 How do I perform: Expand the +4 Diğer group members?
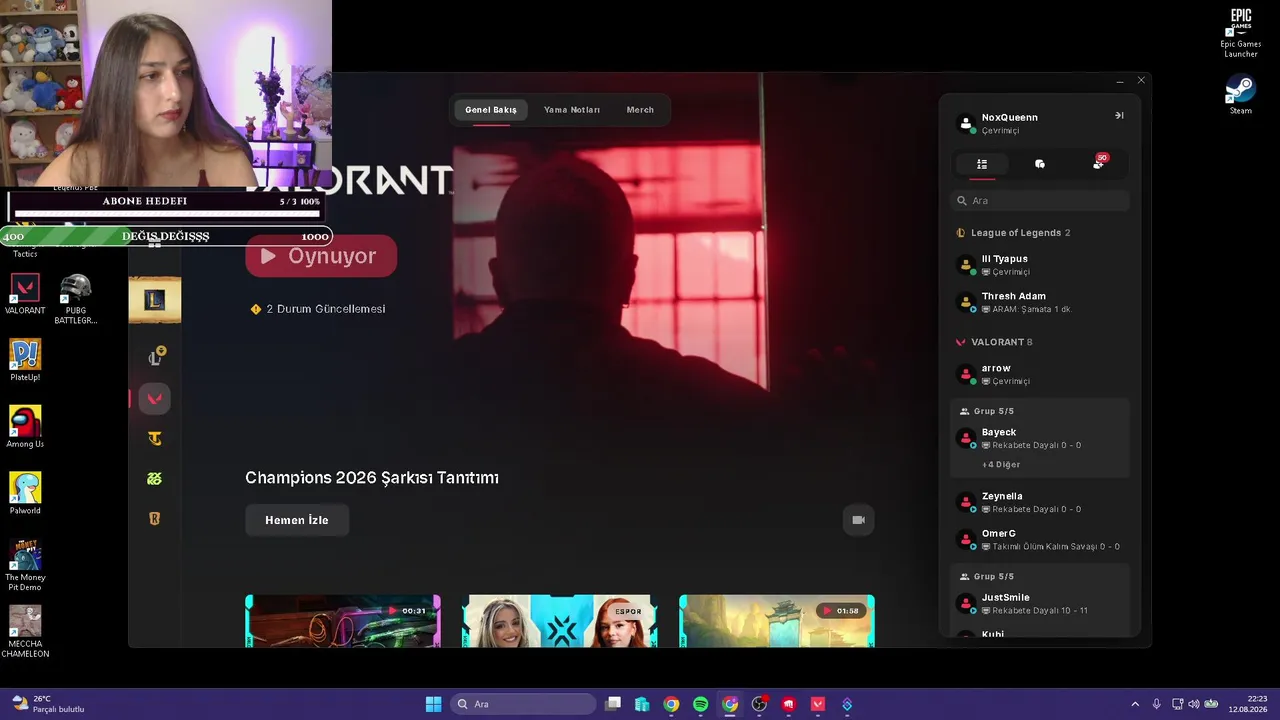pos(1001,465)
